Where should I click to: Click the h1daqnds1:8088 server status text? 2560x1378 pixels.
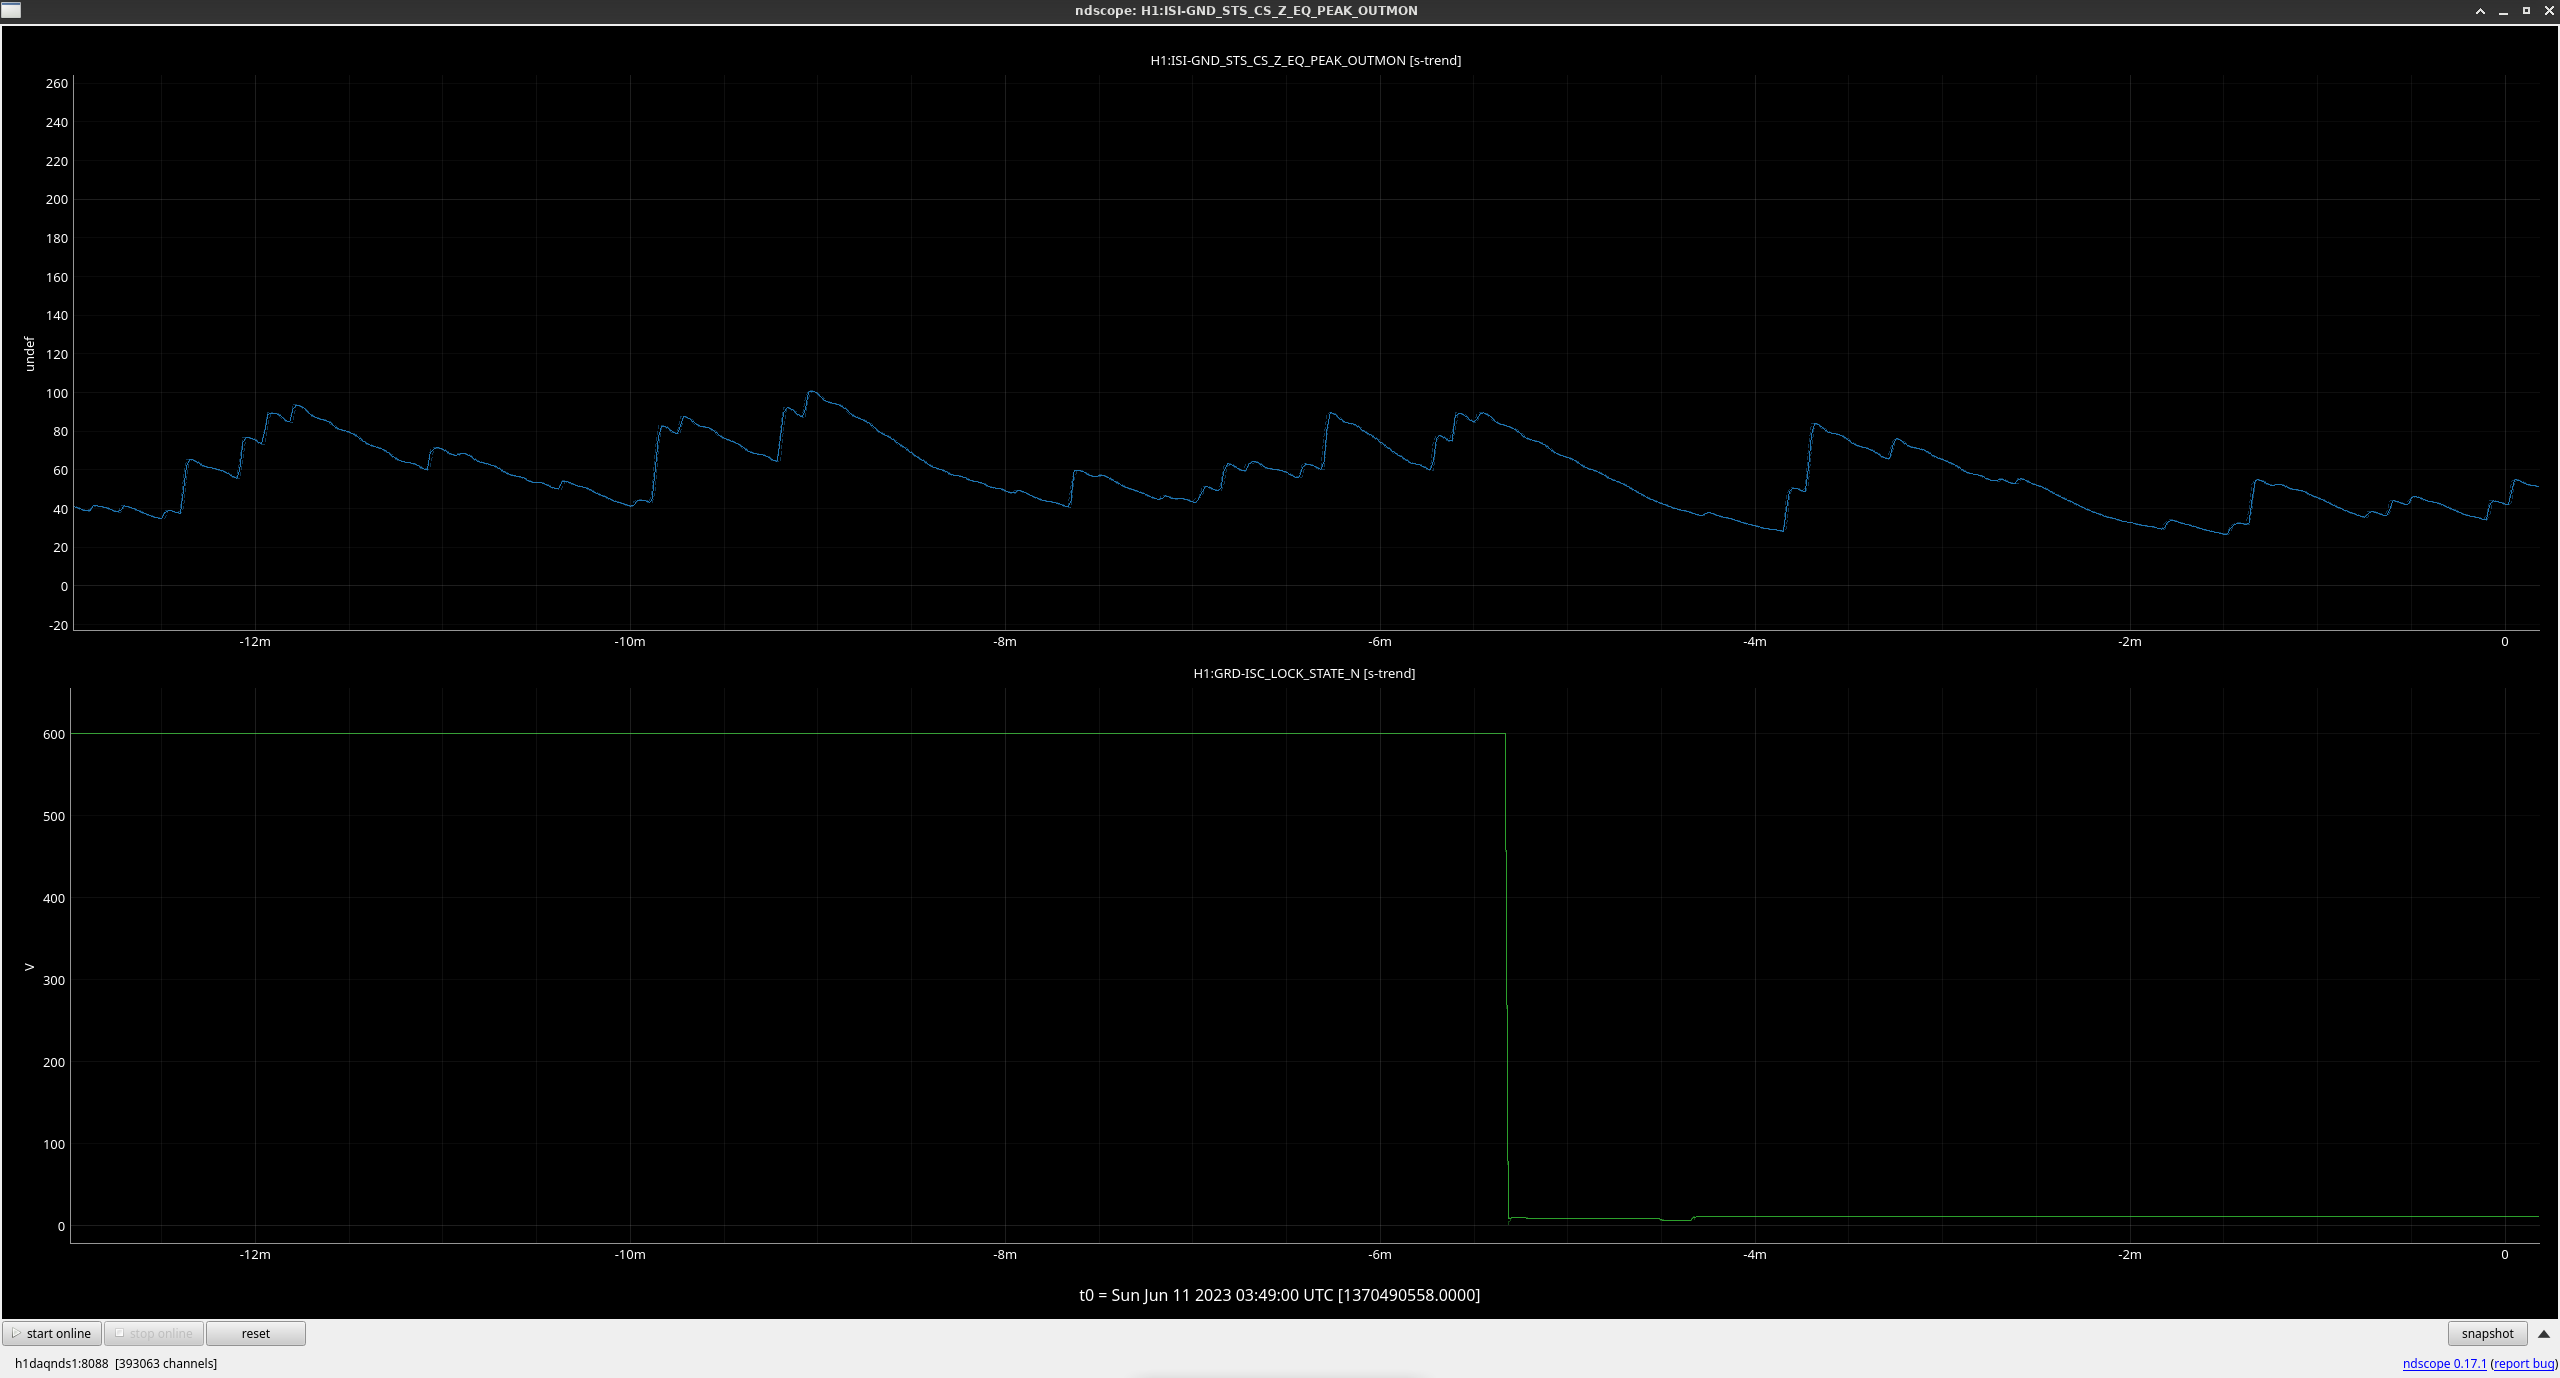[61, 1363]
